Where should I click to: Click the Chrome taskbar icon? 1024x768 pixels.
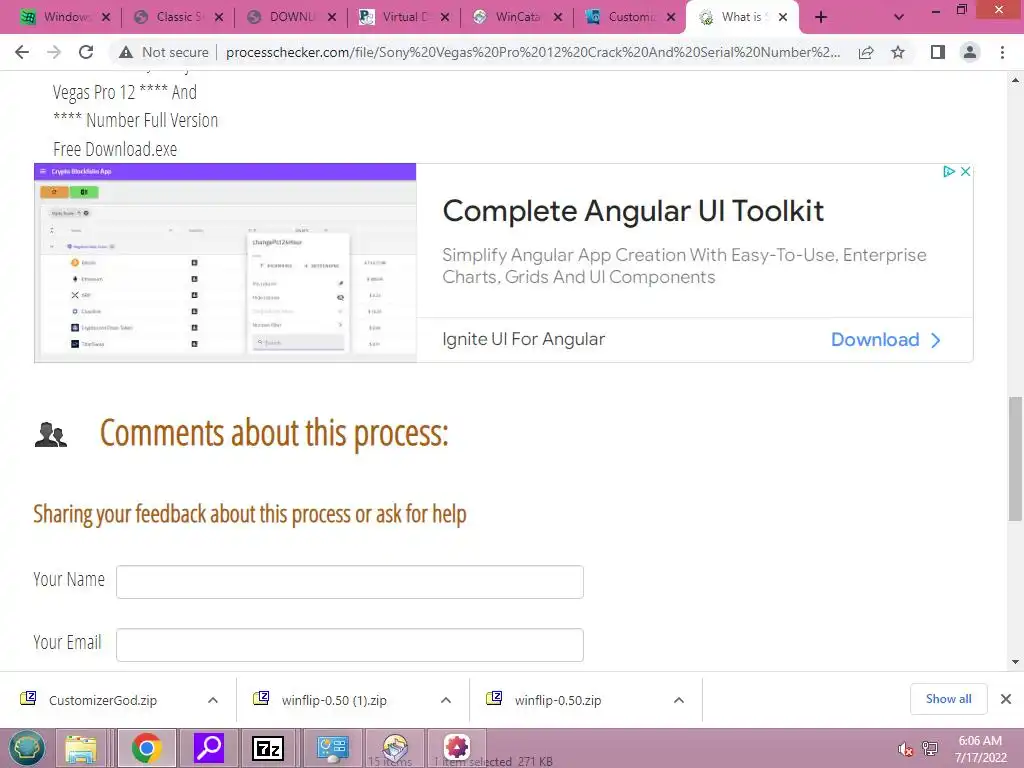click(x=146, y=748)
